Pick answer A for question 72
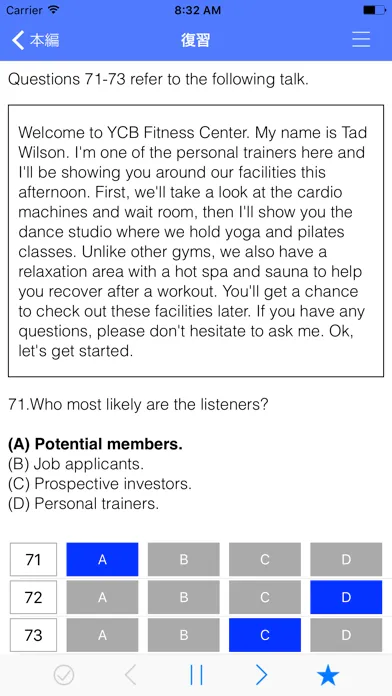This screenshot has width=392, height=696. [102, 597]
